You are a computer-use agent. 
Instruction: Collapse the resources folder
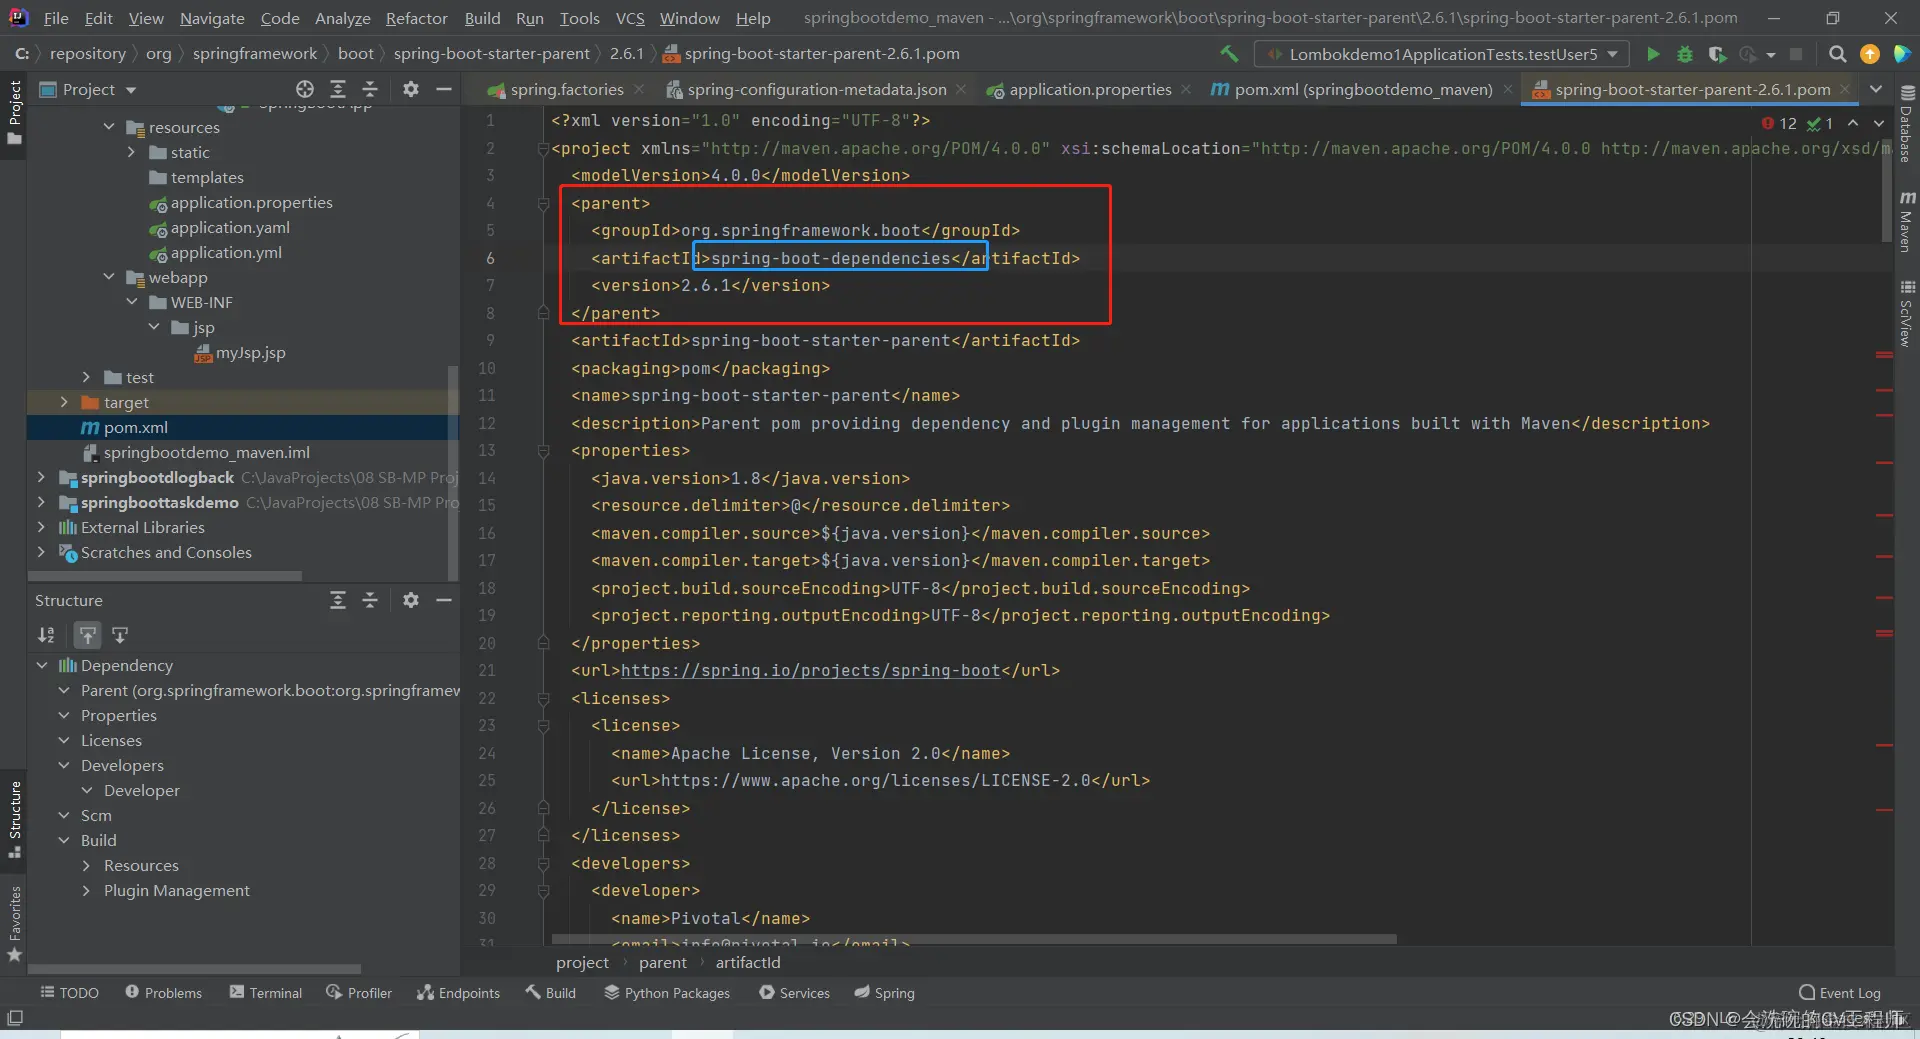coord(109,127)
